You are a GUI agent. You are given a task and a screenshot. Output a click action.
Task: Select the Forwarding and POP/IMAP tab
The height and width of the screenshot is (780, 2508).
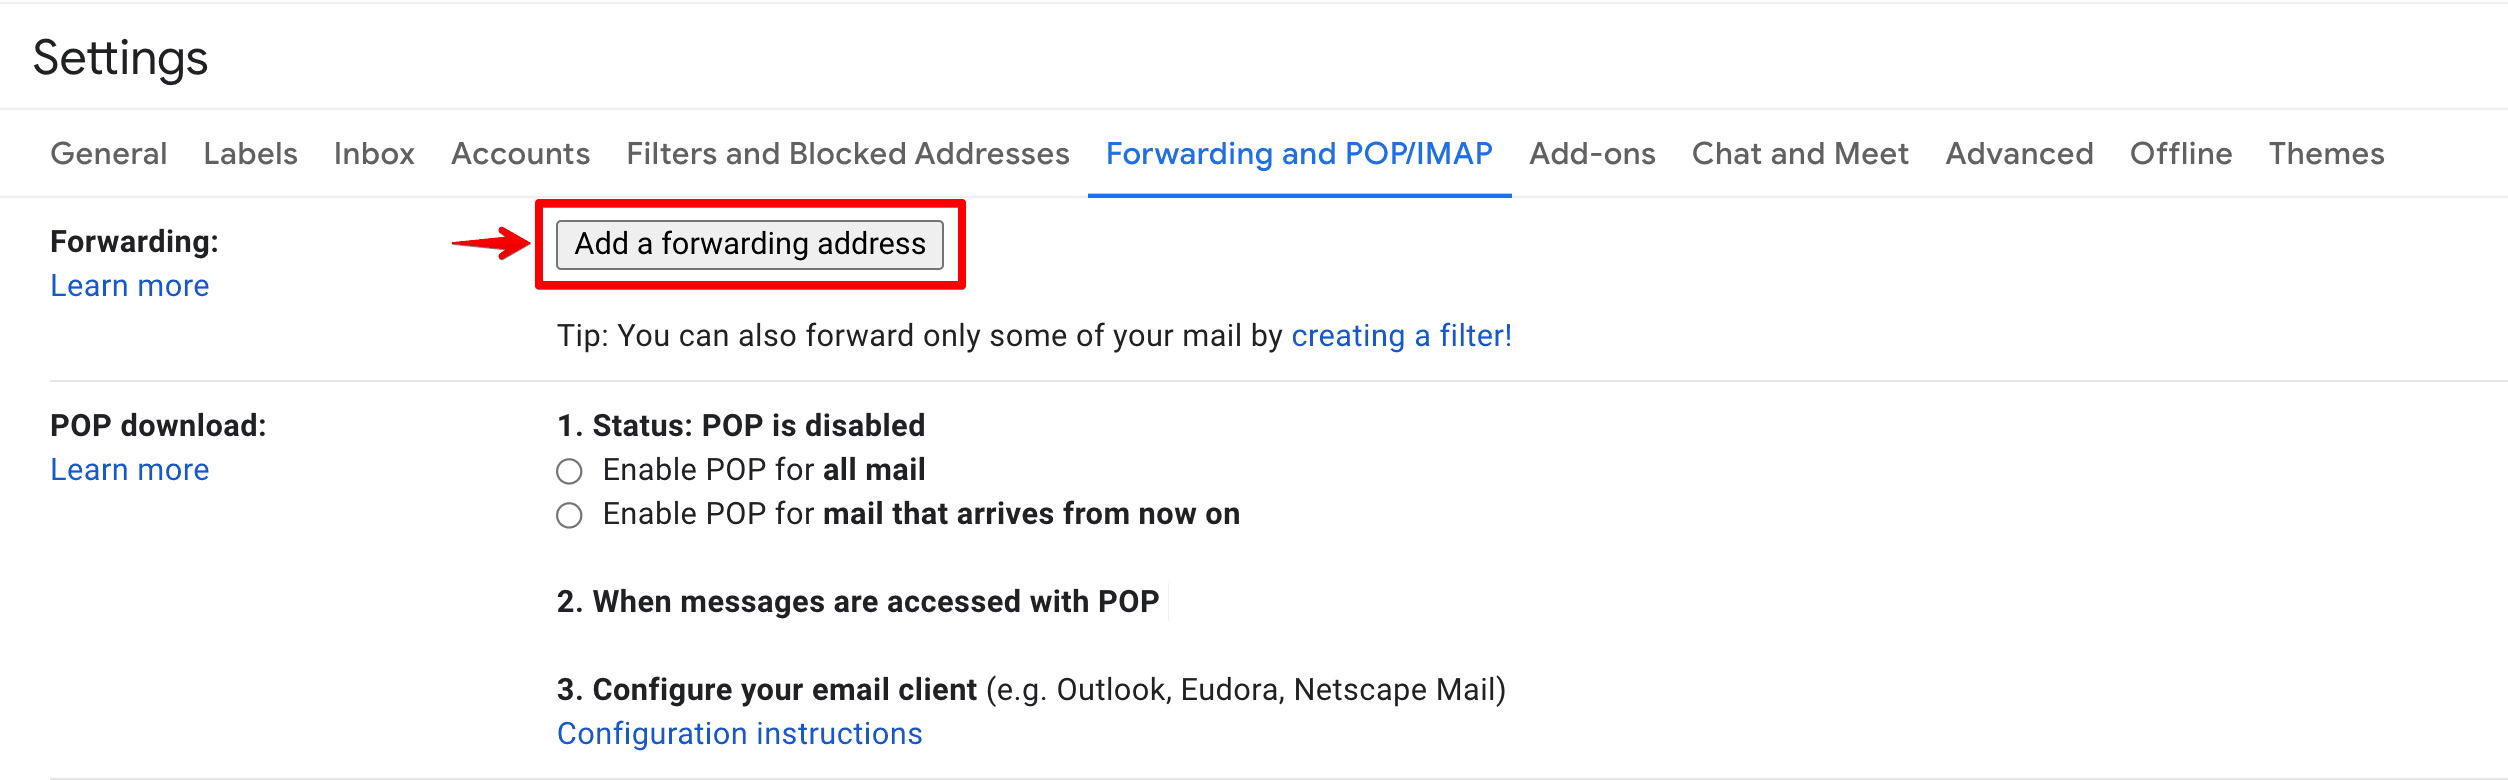(1299, 154)
